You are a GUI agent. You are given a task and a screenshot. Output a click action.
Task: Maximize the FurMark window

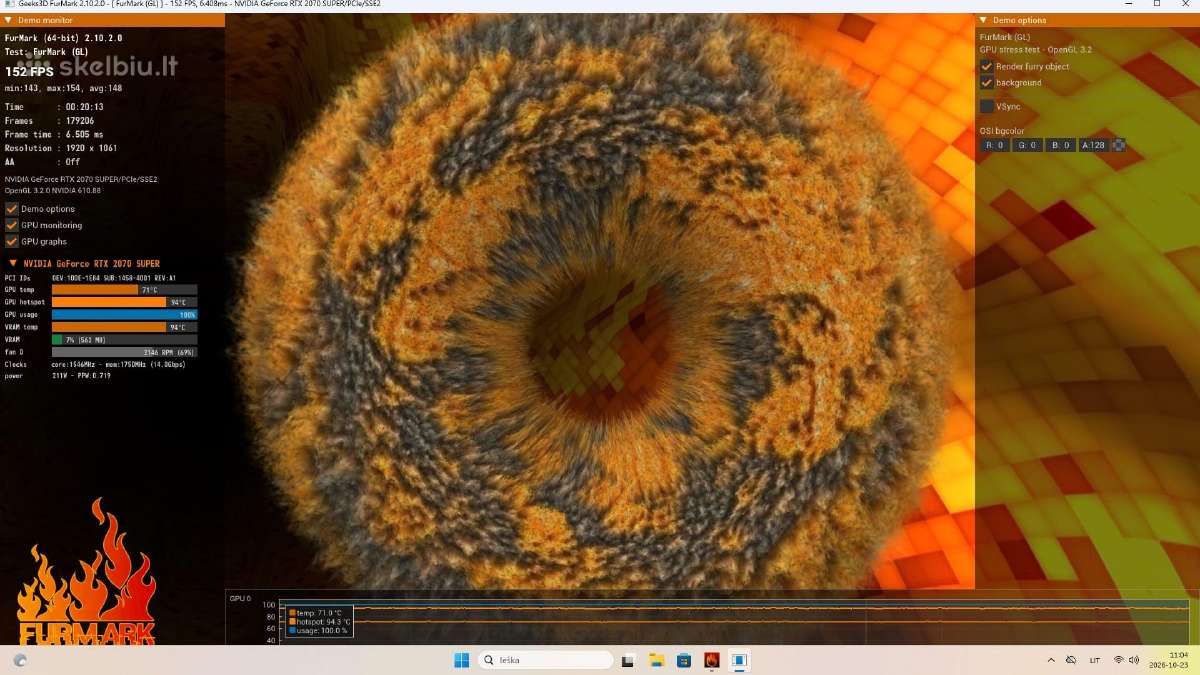coord(1156,5)
